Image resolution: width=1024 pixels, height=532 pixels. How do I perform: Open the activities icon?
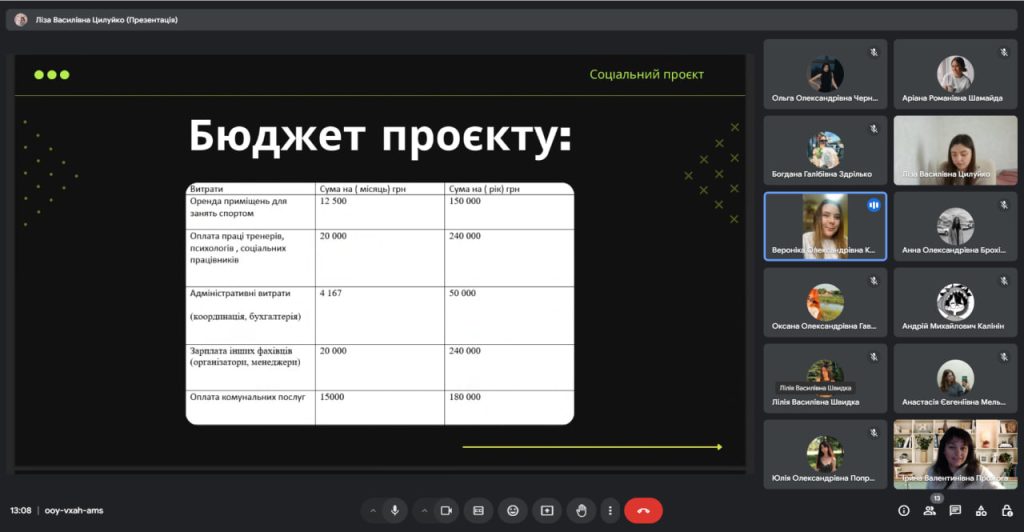click(980, 510)
